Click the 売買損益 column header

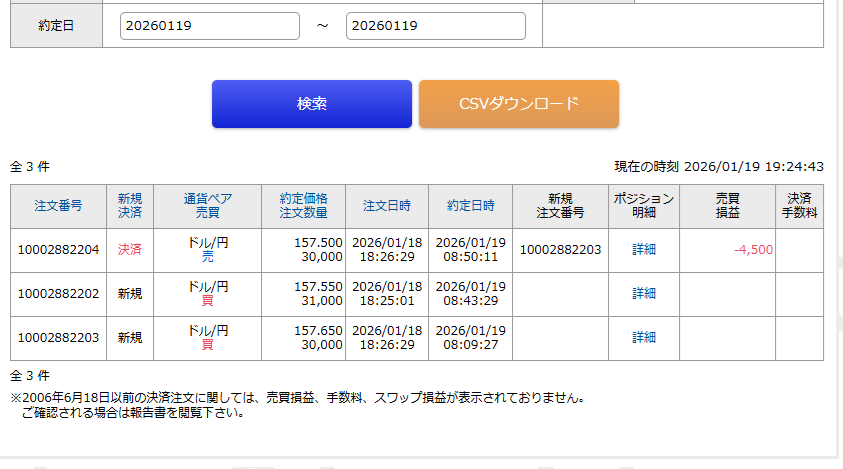tap(727, 206)
